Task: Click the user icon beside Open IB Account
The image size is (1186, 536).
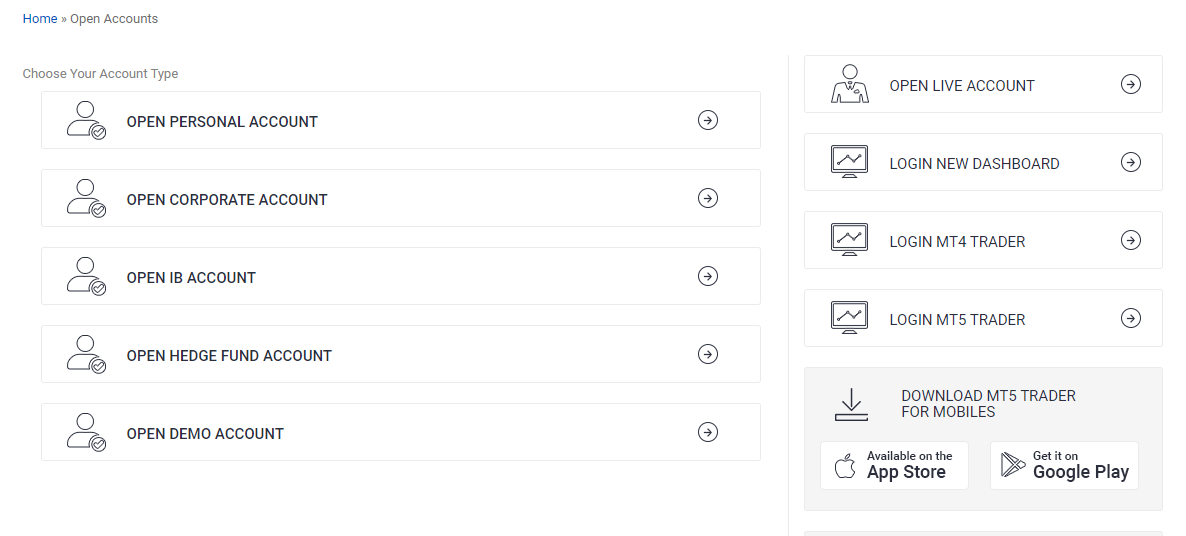Action: 86,276
